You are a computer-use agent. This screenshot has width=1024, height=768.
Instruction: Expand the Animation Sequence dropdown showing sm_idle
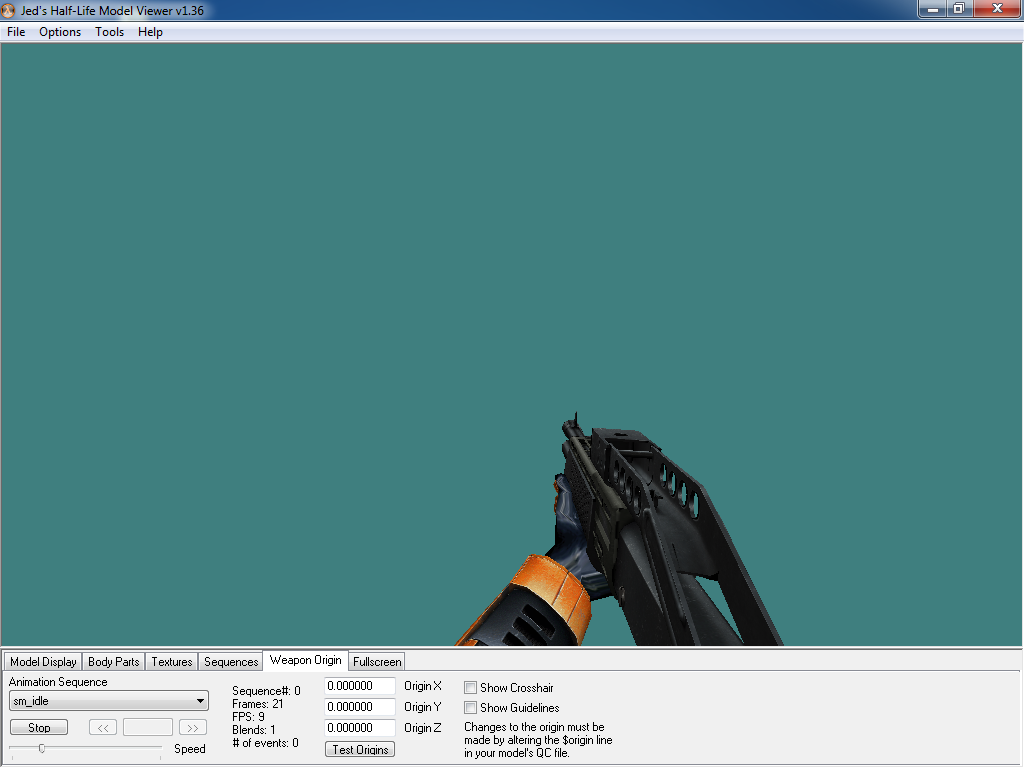coord(108,701)
